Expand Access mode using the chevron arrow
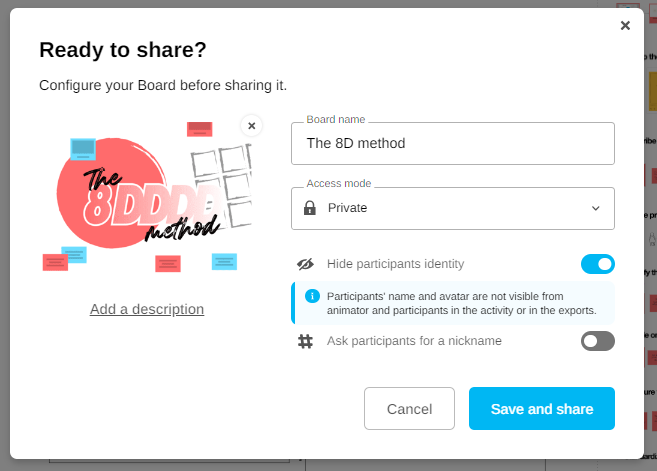The image size is (657, 471). coord(596,208)
